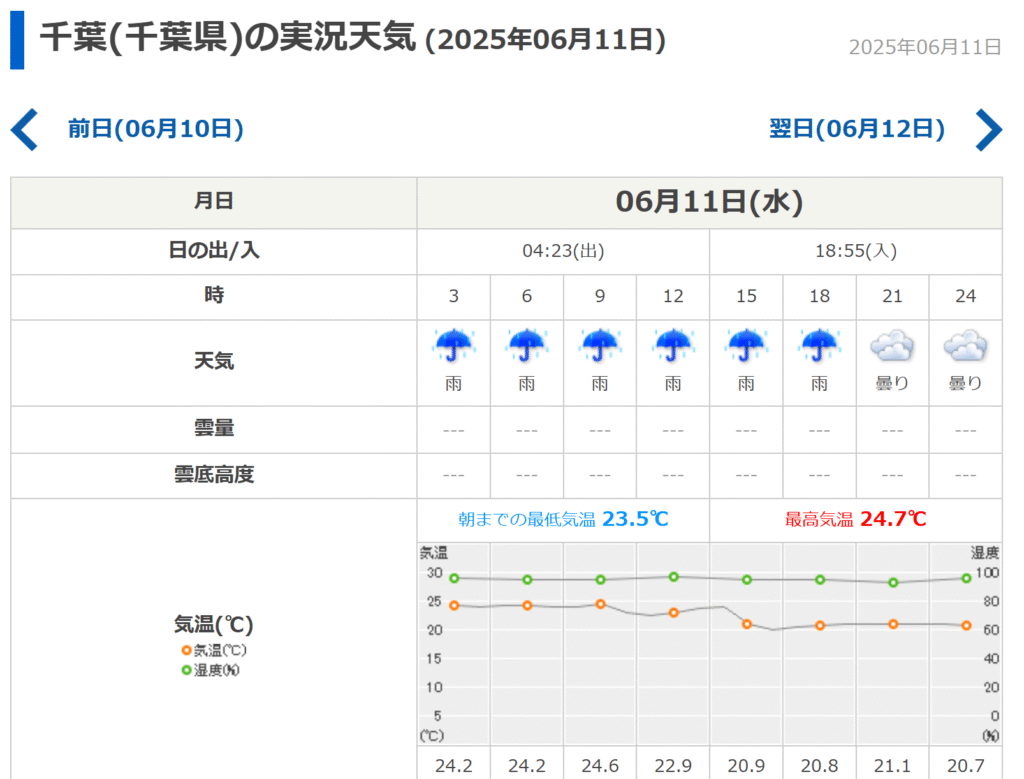Click the orange temperature point at 9時
Image resolution: width=1024 pixels, height=779 pixels.
(x=600, y=604)
